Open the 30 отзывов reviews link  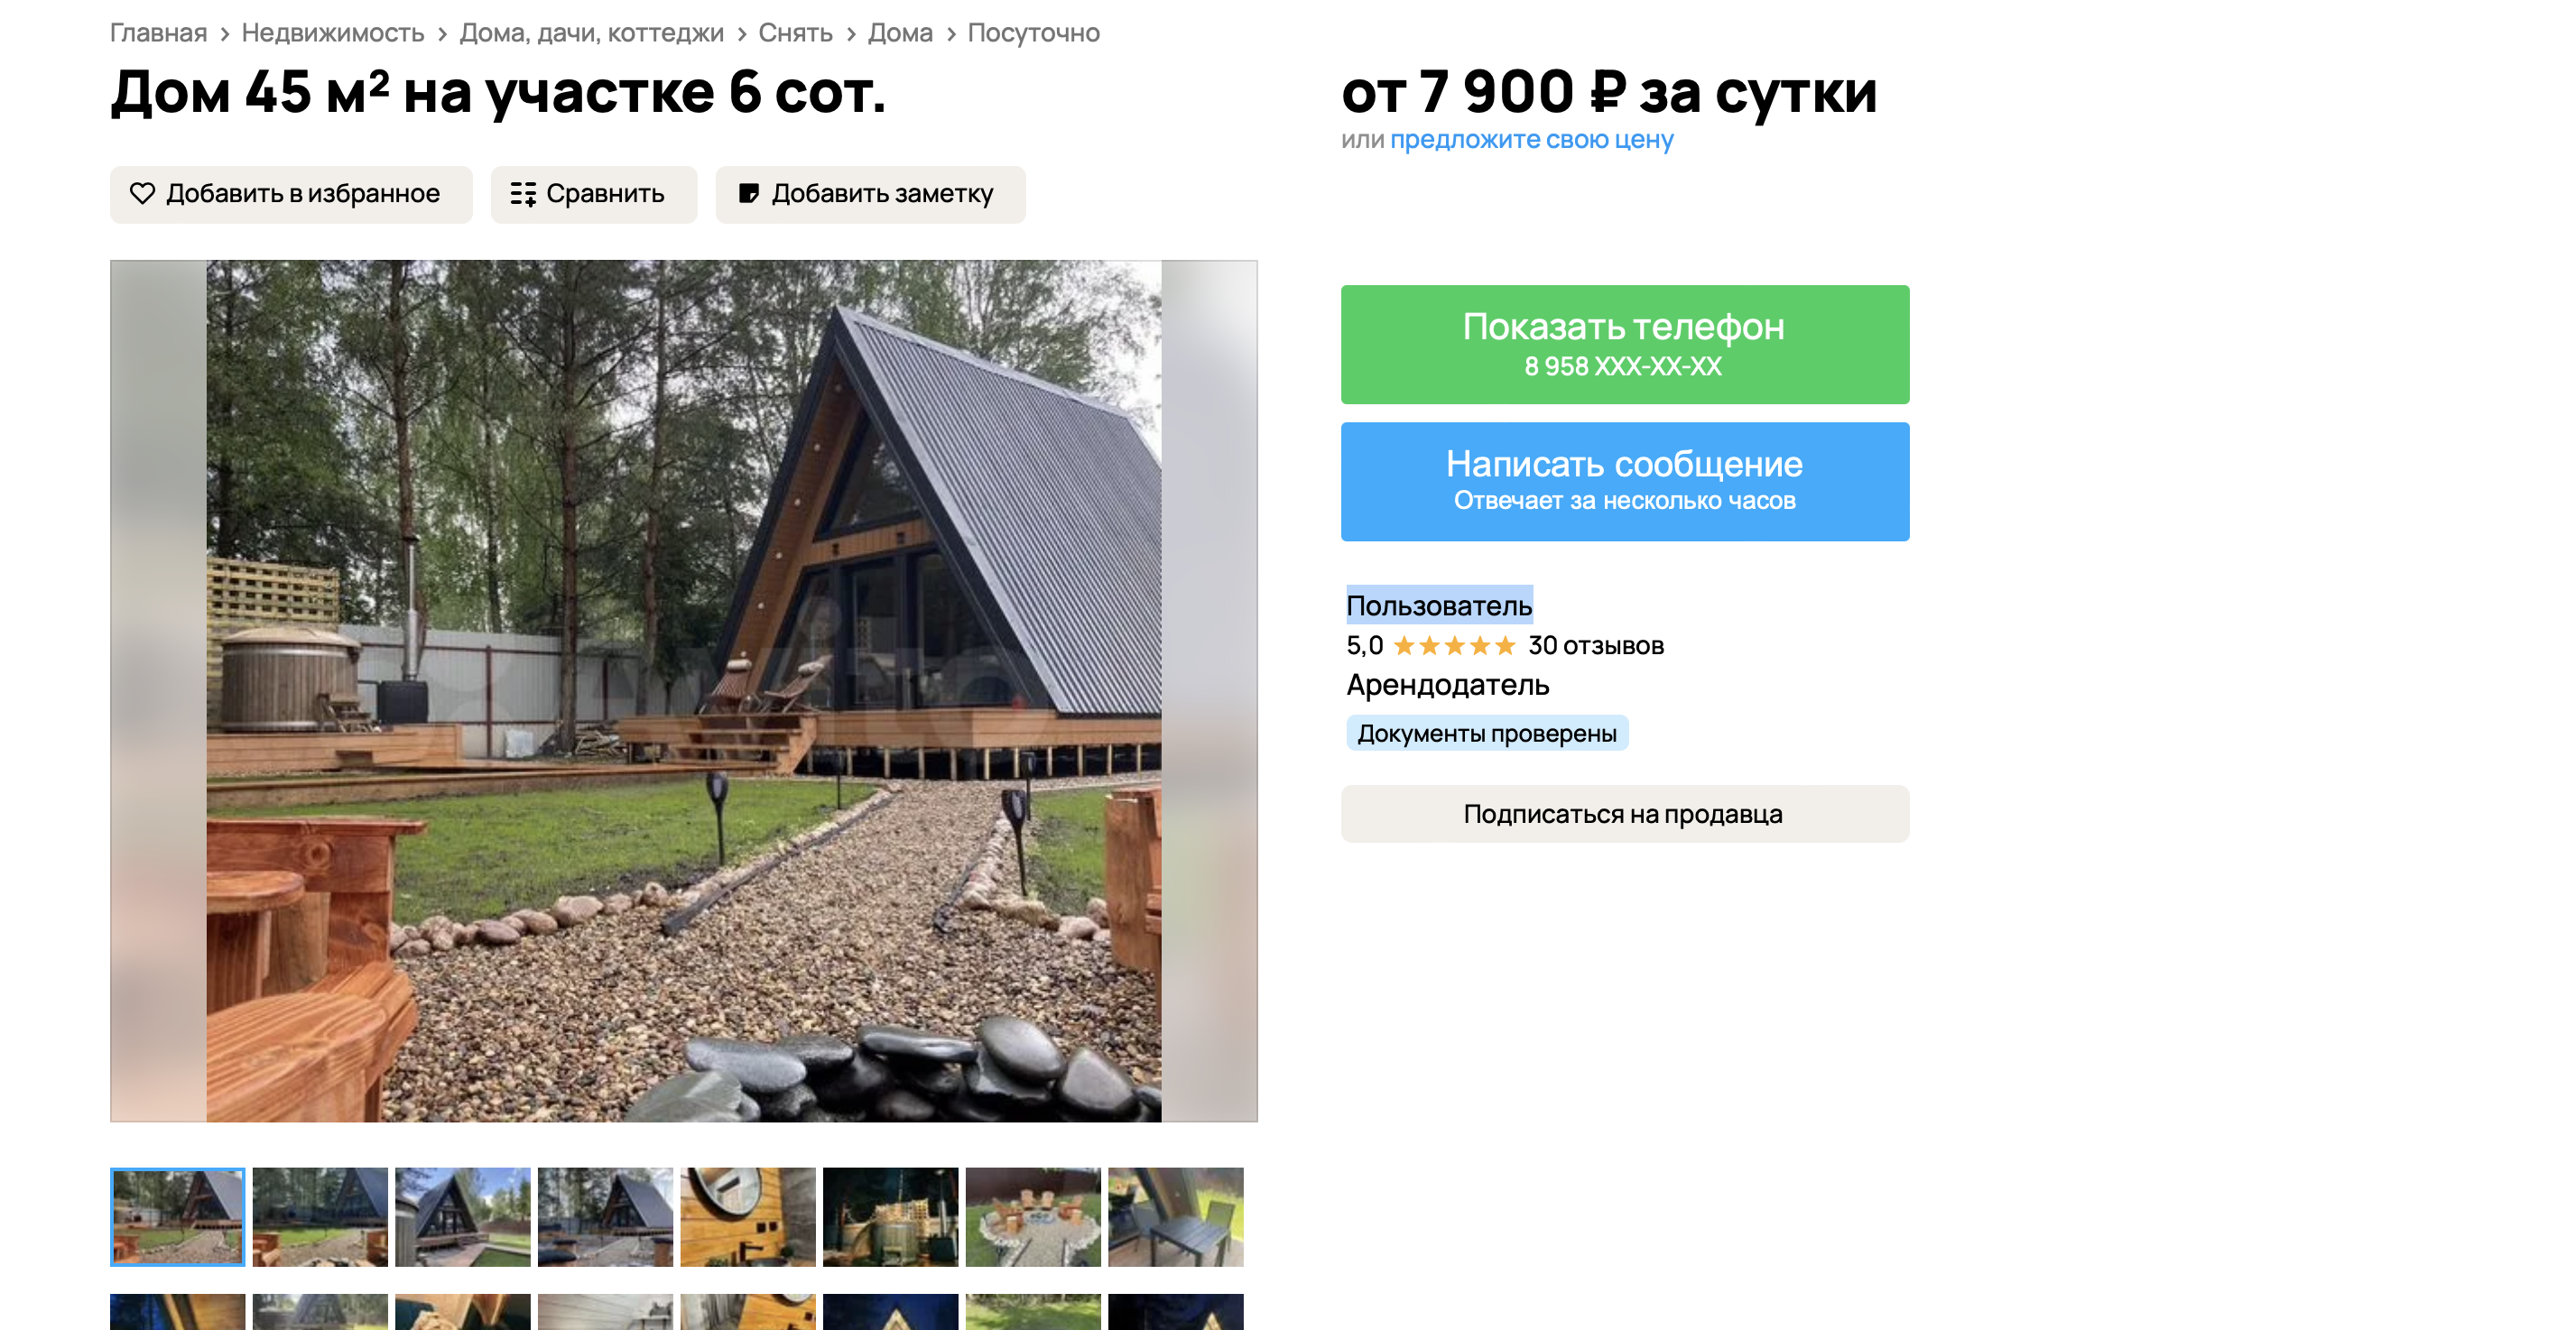click(1596, 646)
